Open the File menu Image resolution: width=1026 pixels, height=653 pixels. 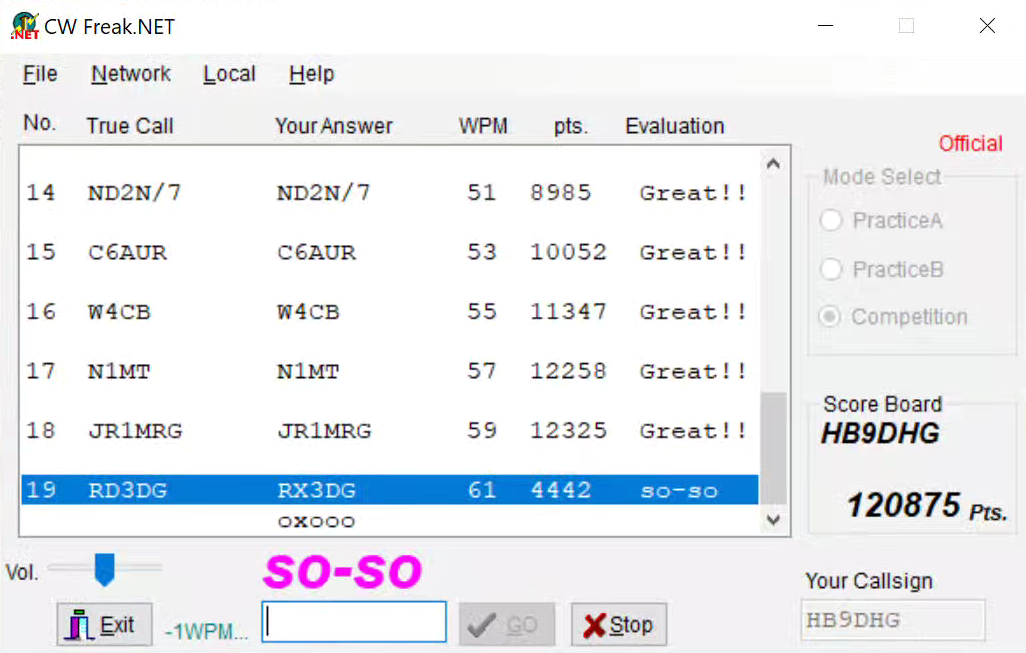(40, 74)
